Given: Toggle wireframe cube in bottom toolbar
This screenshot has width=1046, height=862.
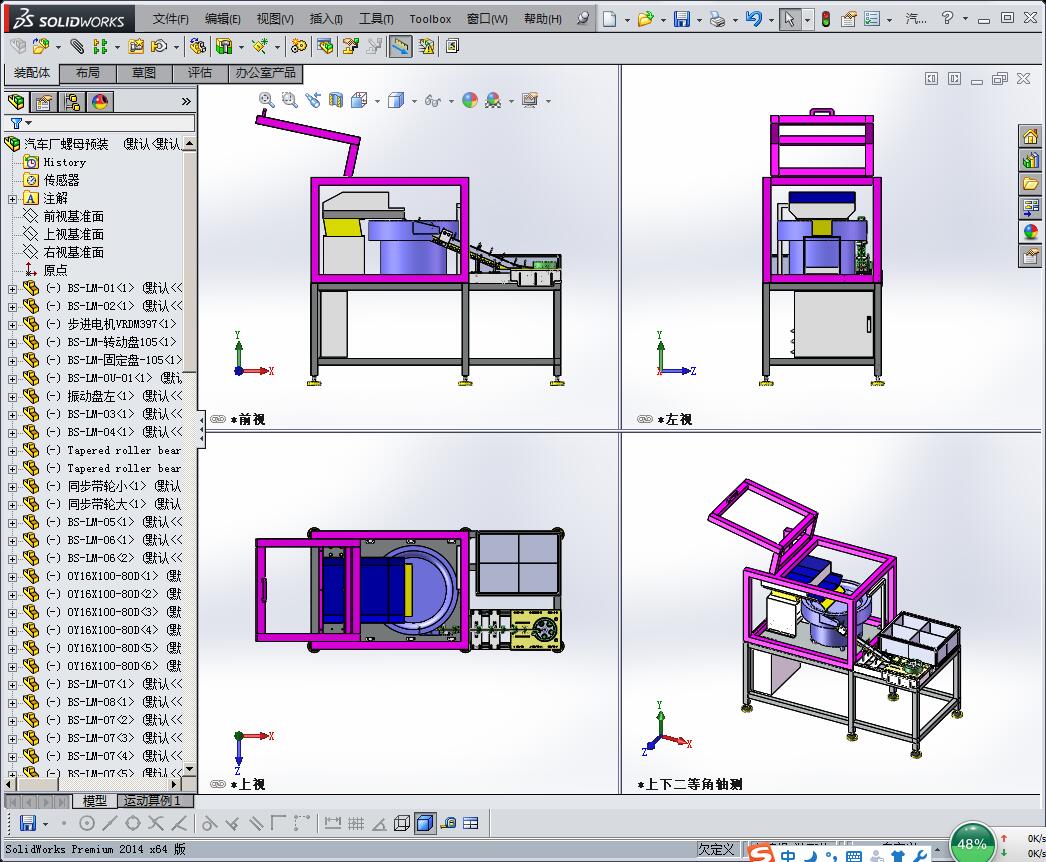Looking at the screenshot, I should (402, 823).
